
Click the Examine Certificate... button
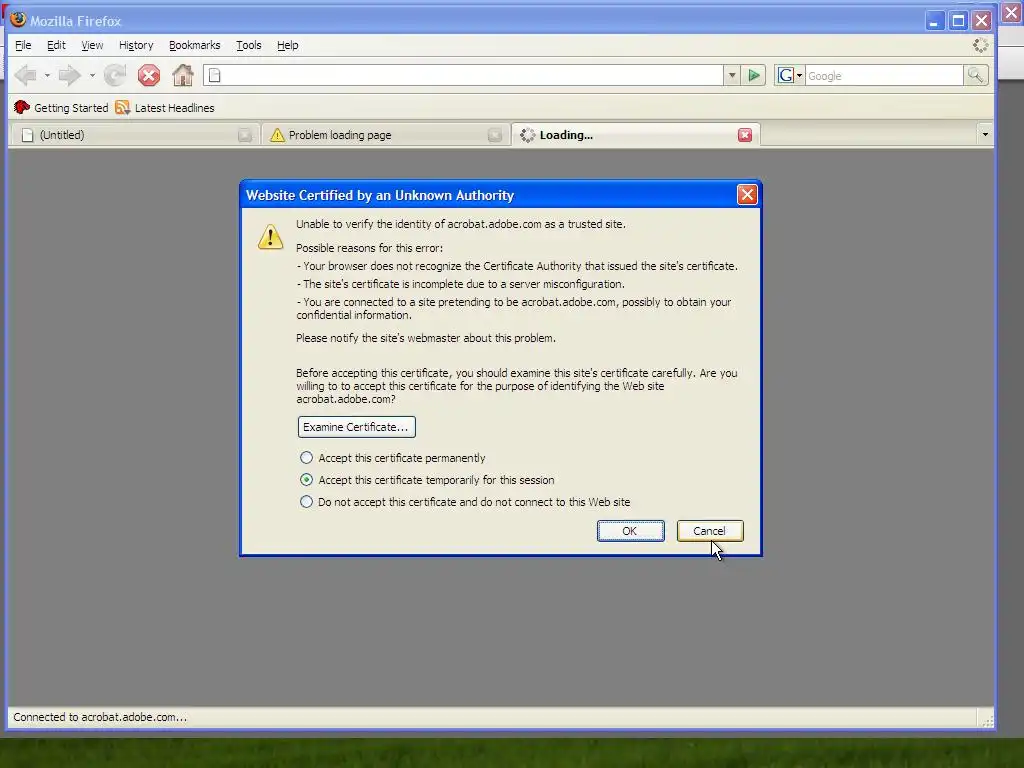[357, 427]
